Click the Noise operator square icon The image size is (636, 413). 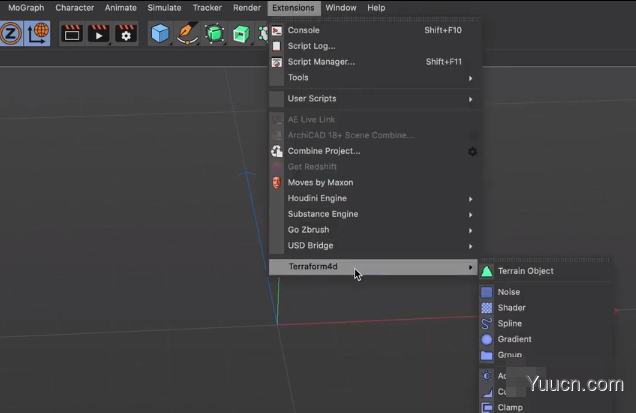tap(487, 292)
